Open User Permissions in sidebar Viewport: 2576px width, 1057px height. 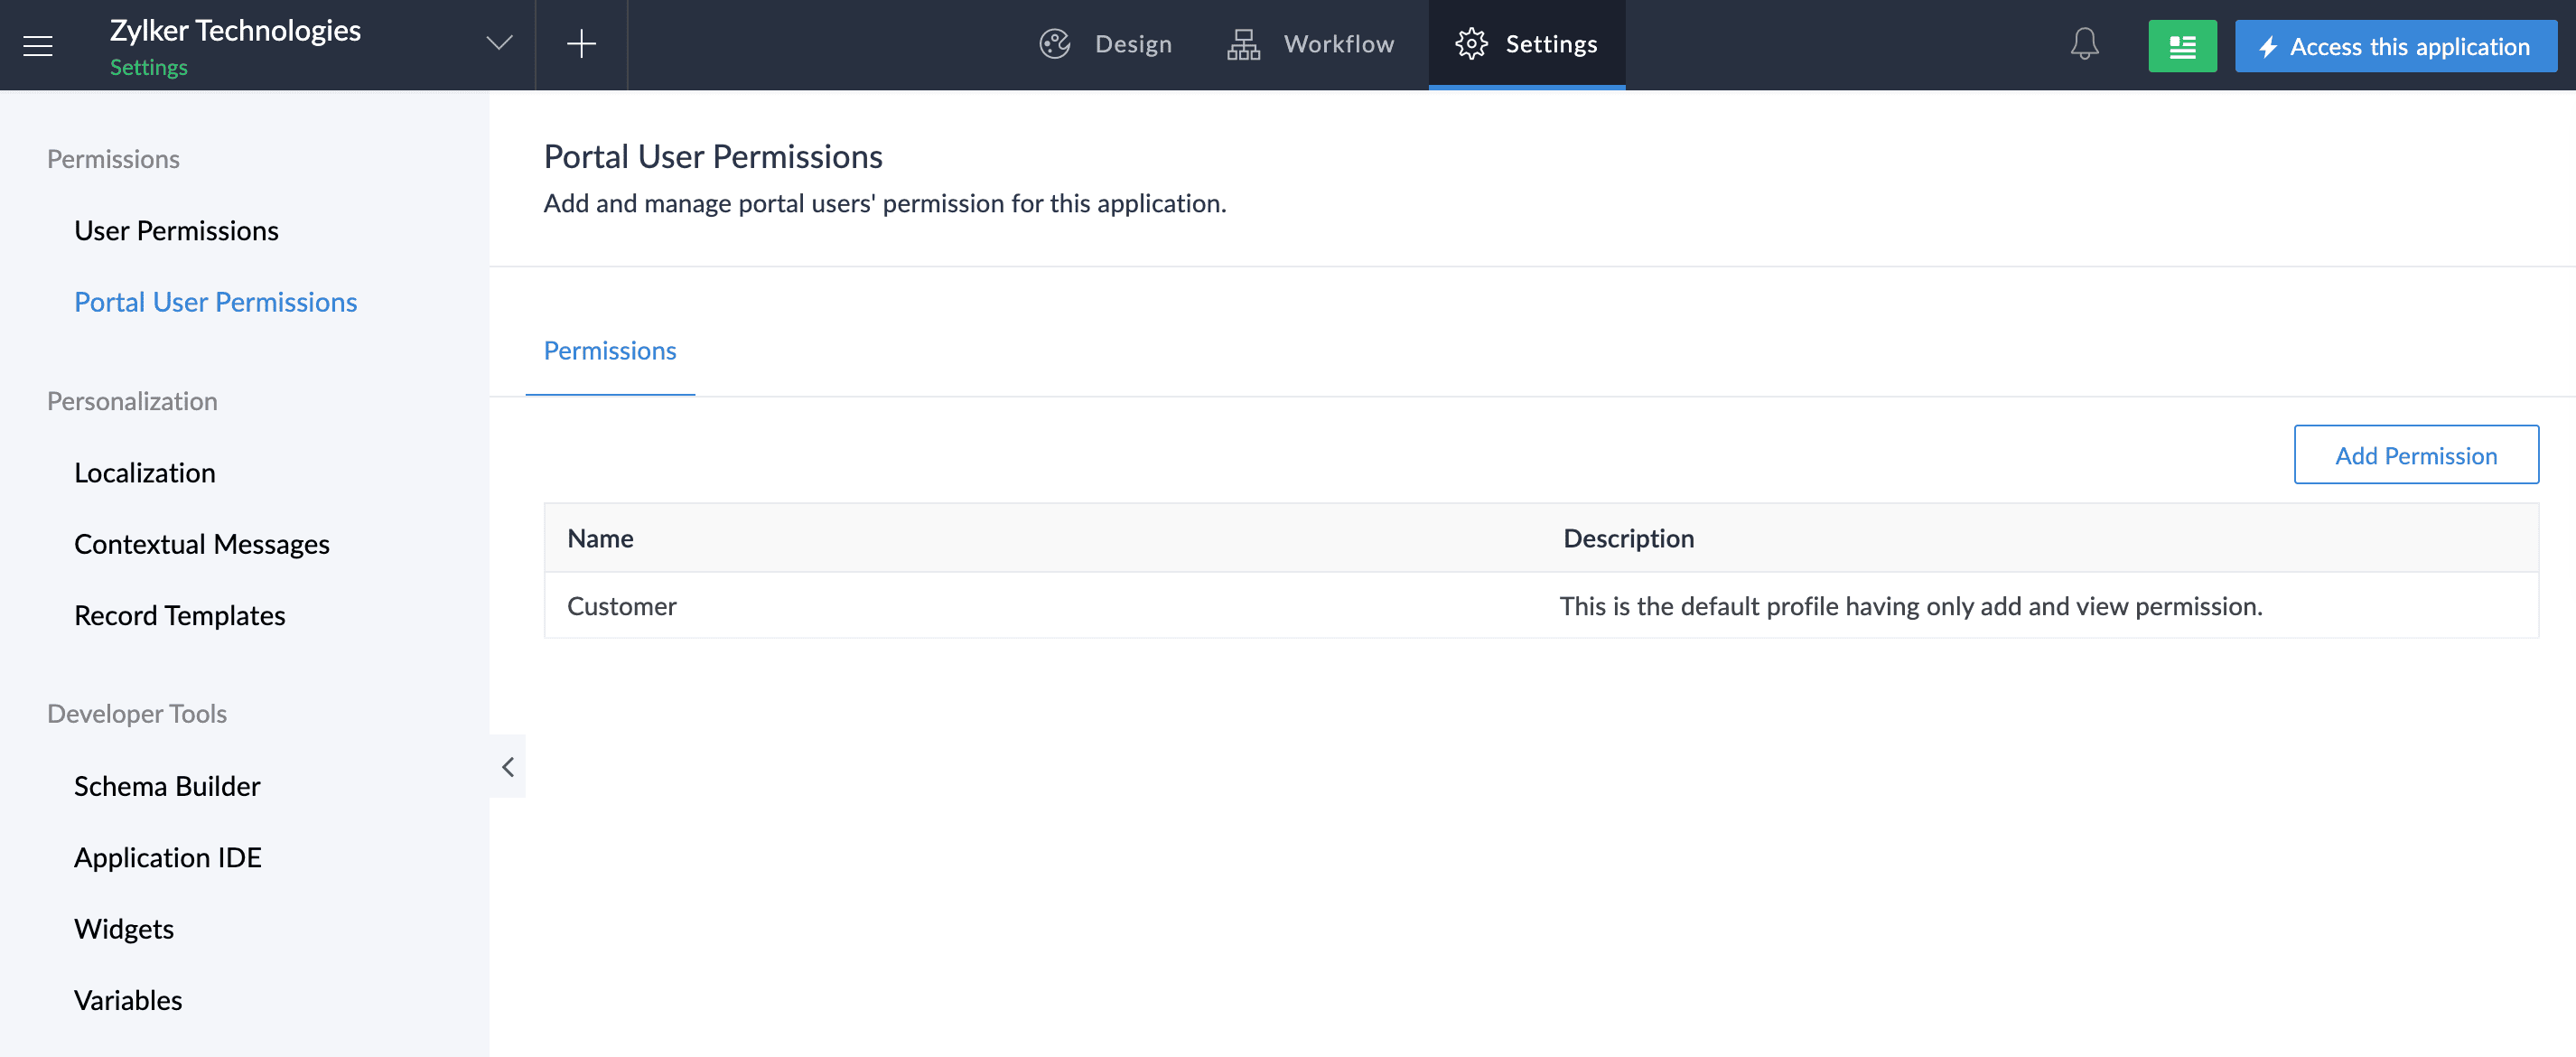(x=176, y=231)
